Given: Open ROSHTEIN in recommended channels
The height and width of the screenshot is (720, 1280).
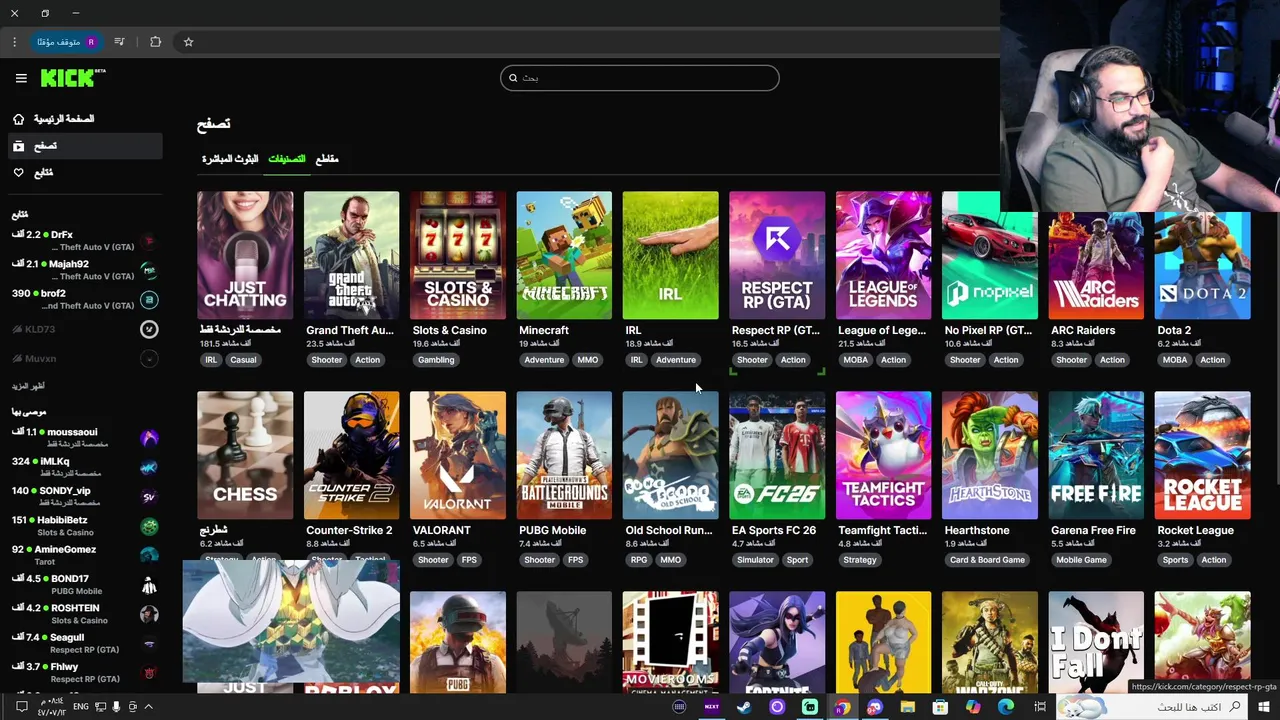Looking at the screenshot, I should coord(86,614).
